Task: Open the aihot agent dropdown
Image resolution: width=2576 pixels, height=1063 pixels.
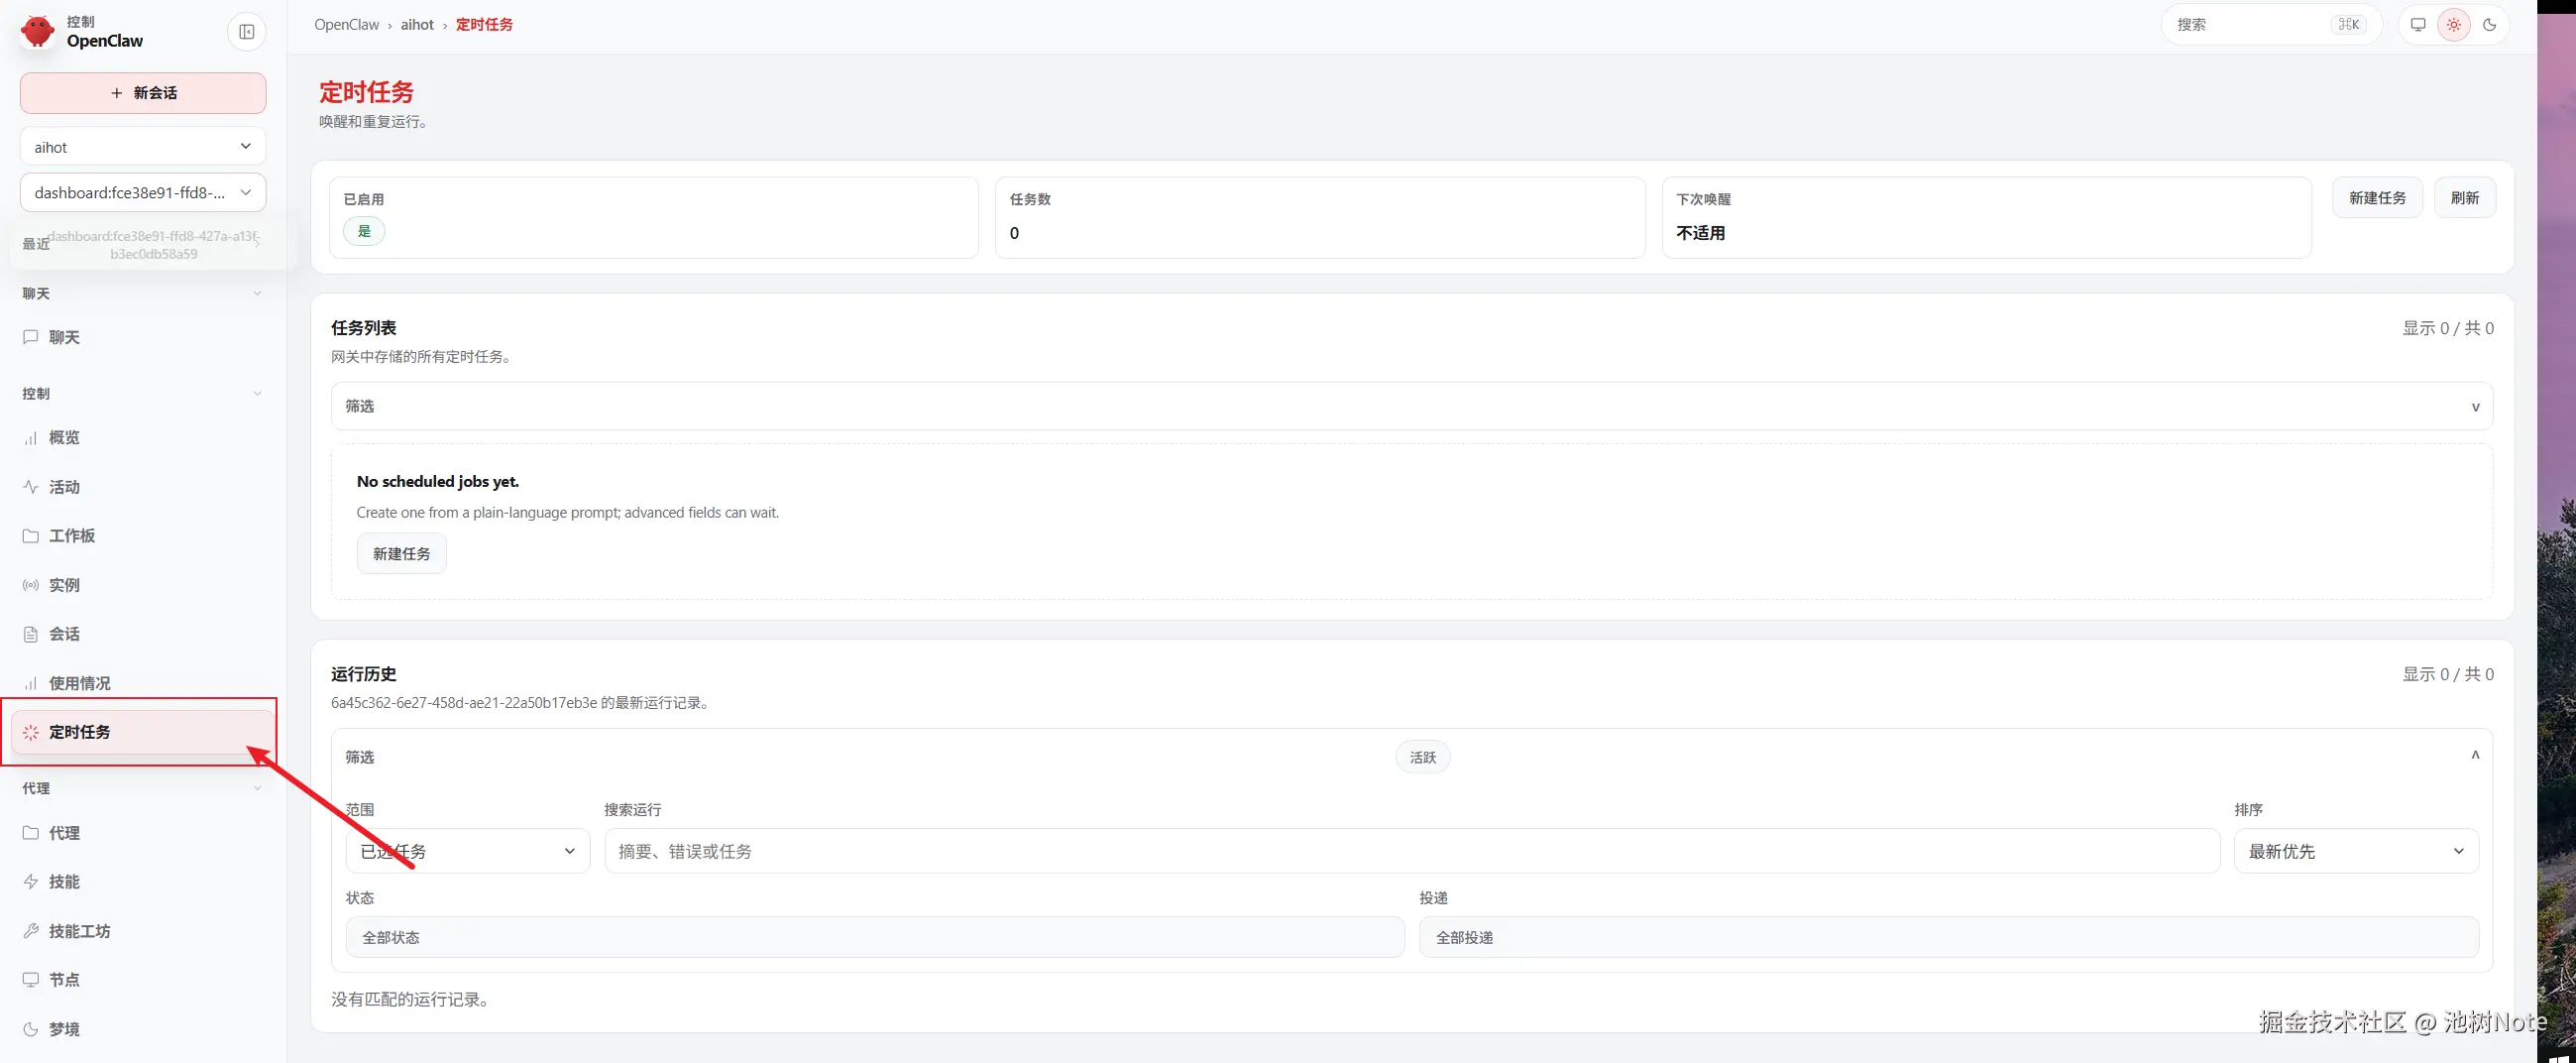Action: 143,147
